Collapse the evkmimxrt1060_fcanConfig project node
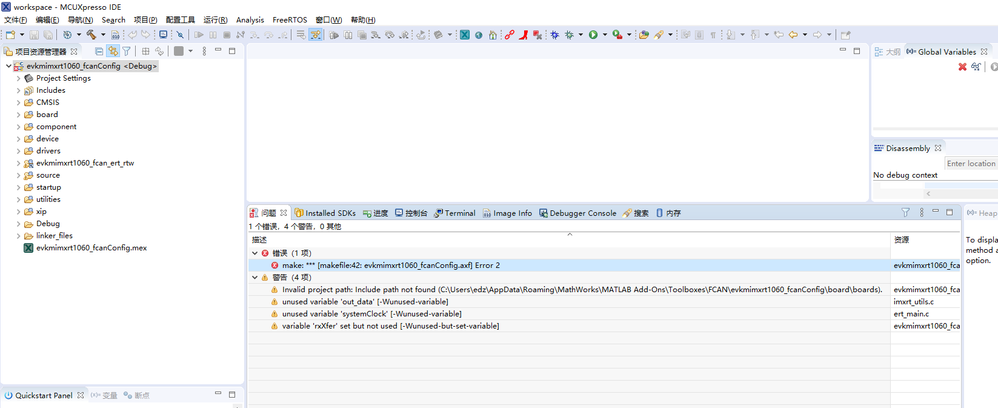The image size is (998, 408). click(8, 66)
